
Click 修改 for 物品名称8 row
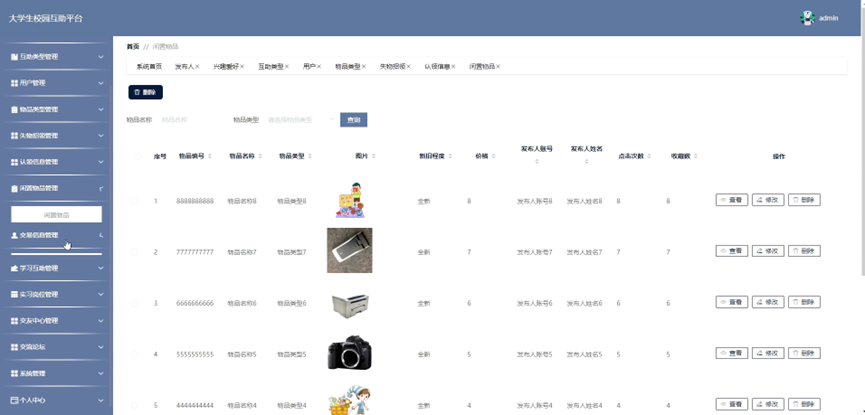tap(768, 200)
